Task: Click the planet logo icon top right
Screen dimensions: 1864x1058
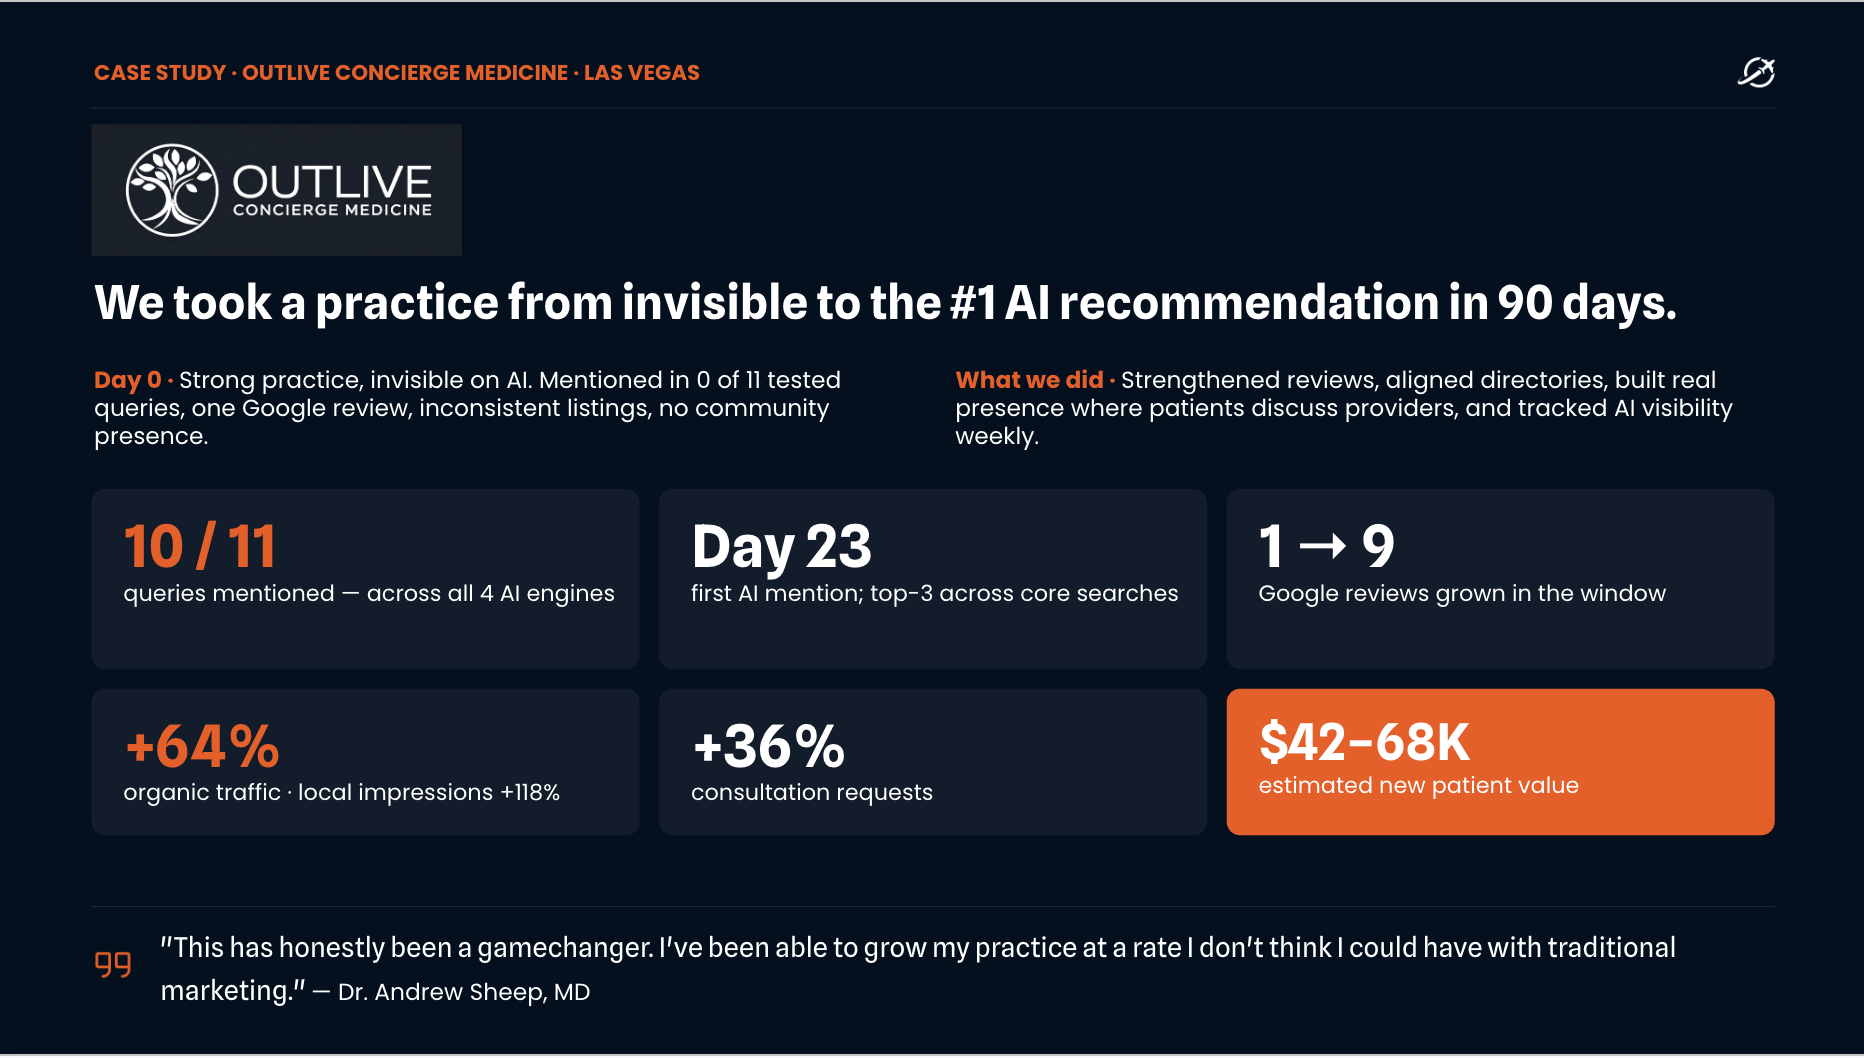Action: pyautogui.click(x=1756, y=72)
